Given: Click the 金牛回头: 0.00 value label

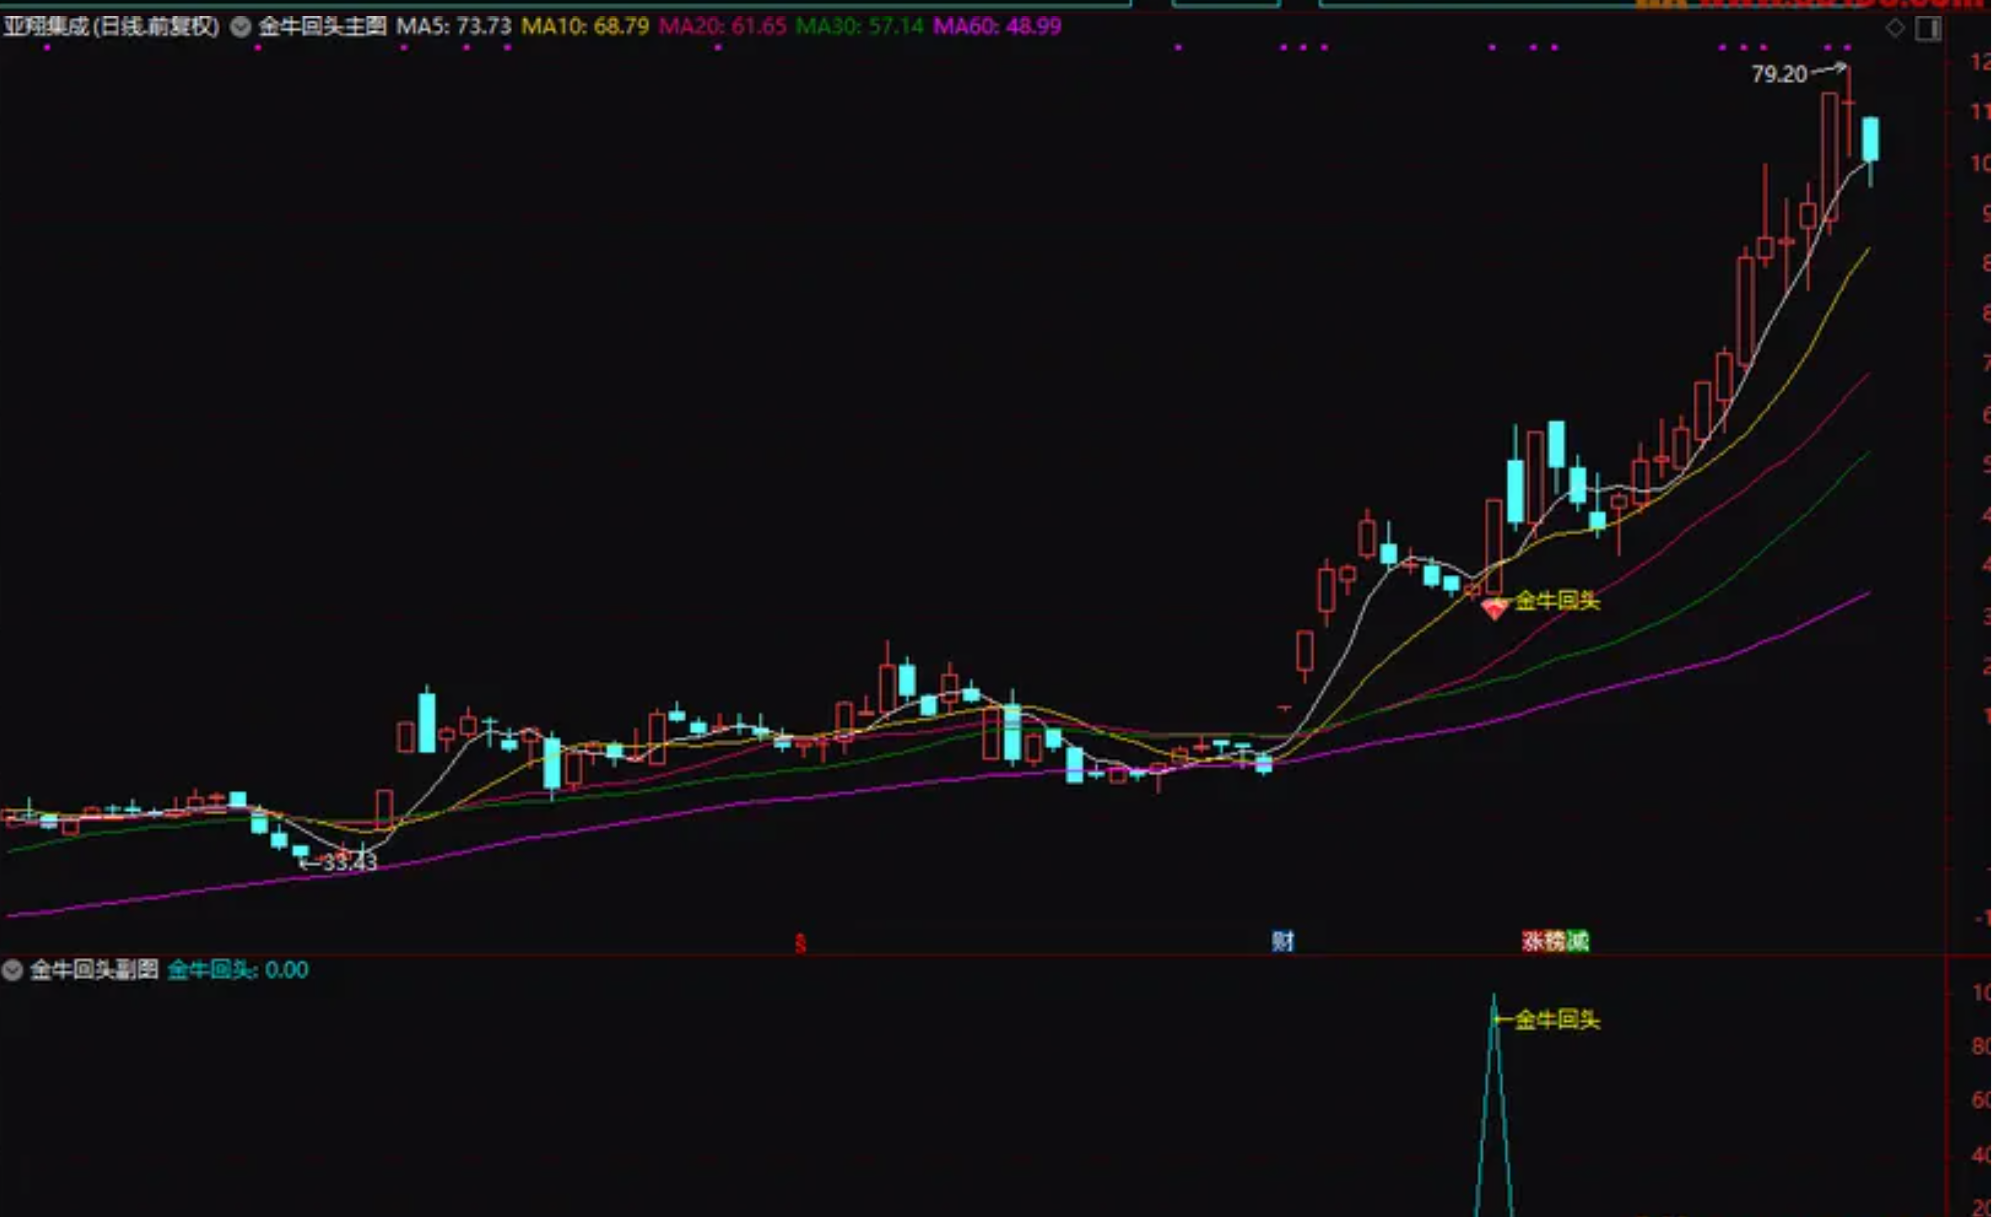Looking at the screenshot, I should 237,969.
